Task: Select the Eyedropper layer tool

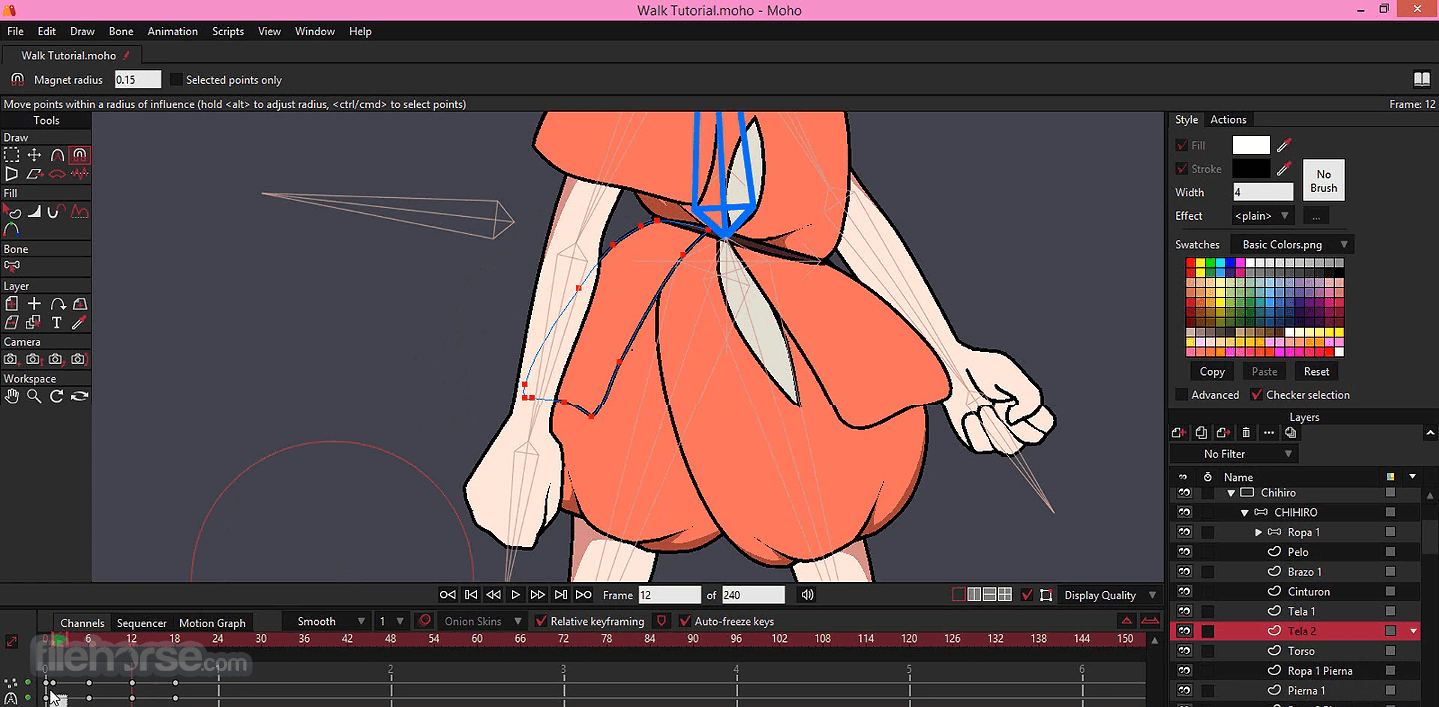Action: (x=80, y=322)
